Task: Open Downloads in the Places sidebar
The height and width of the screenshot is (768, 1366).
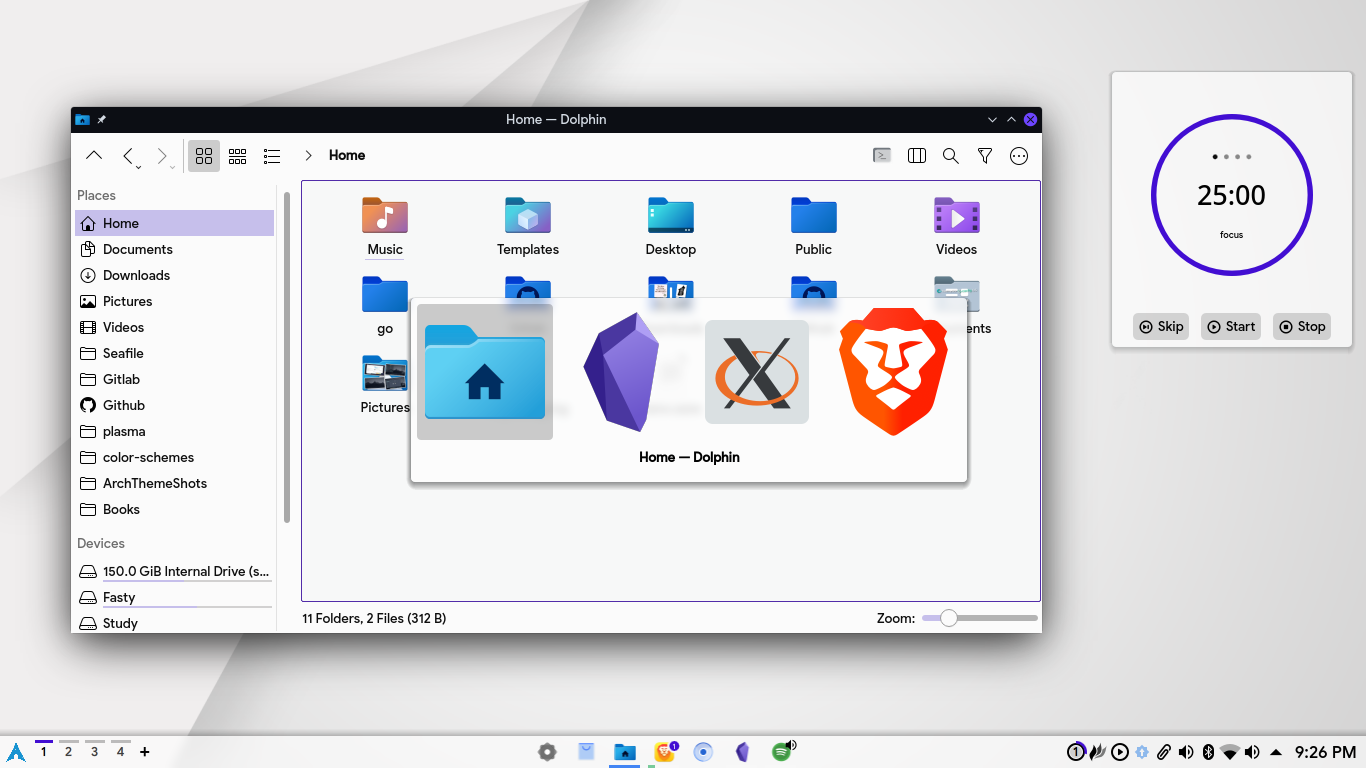Action: pyautogui.click(x=175, y=275)
